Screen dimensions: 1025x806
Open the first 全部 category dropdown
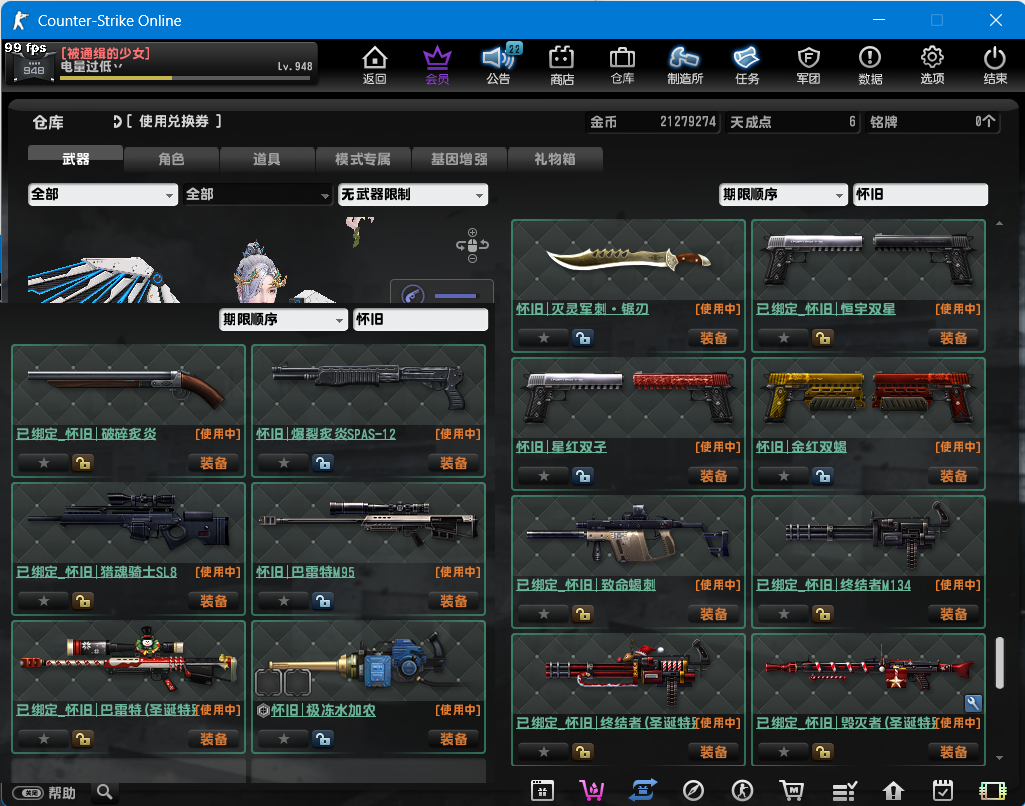click(x=103, y=194)
